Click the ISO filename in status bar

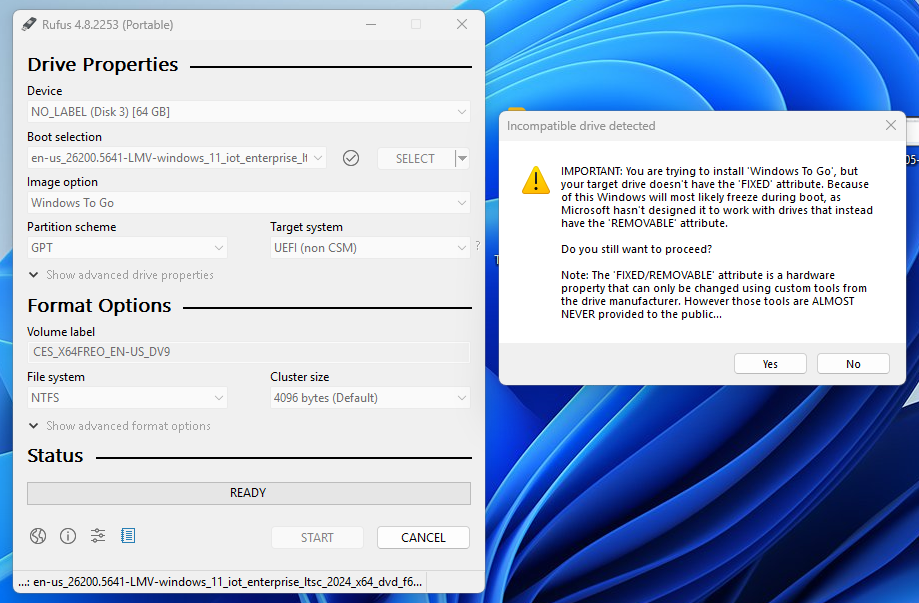[220, 582]
